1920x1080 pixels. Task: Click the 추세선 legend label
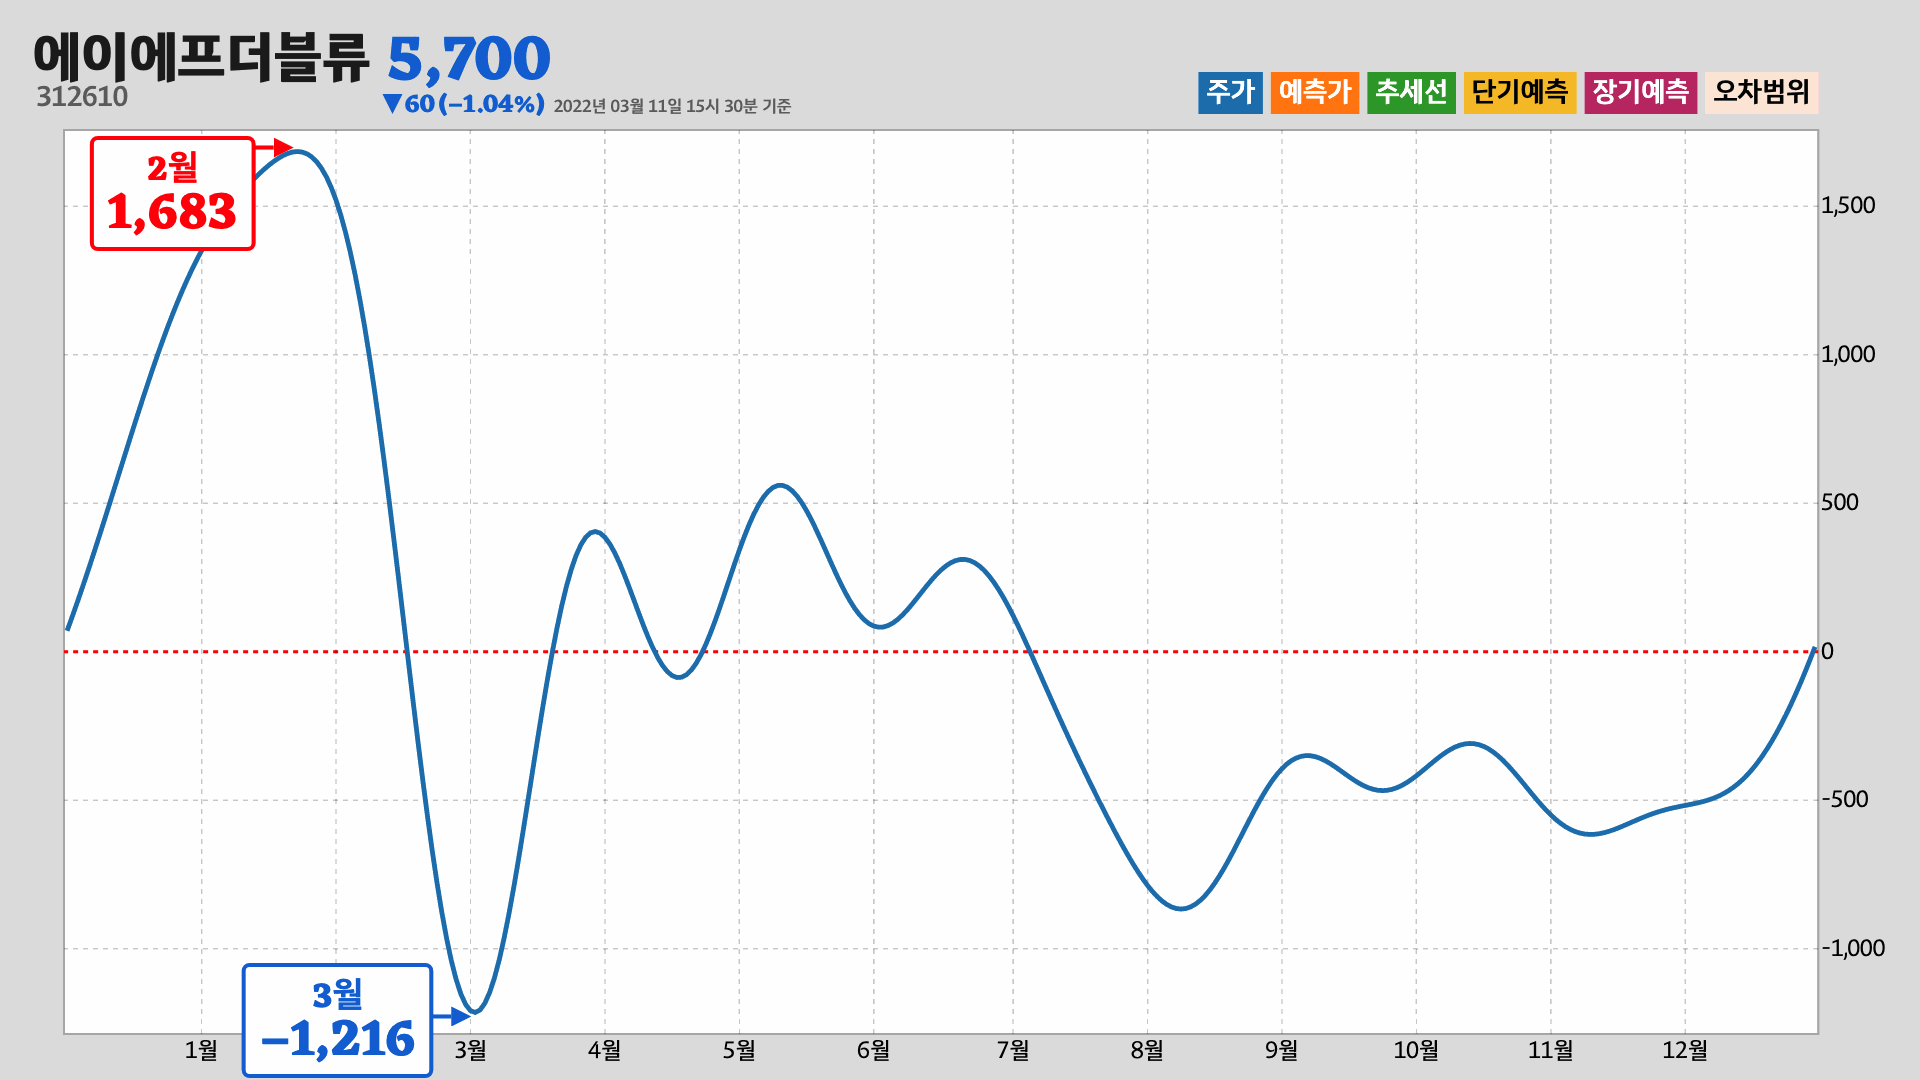[1411, 92]
